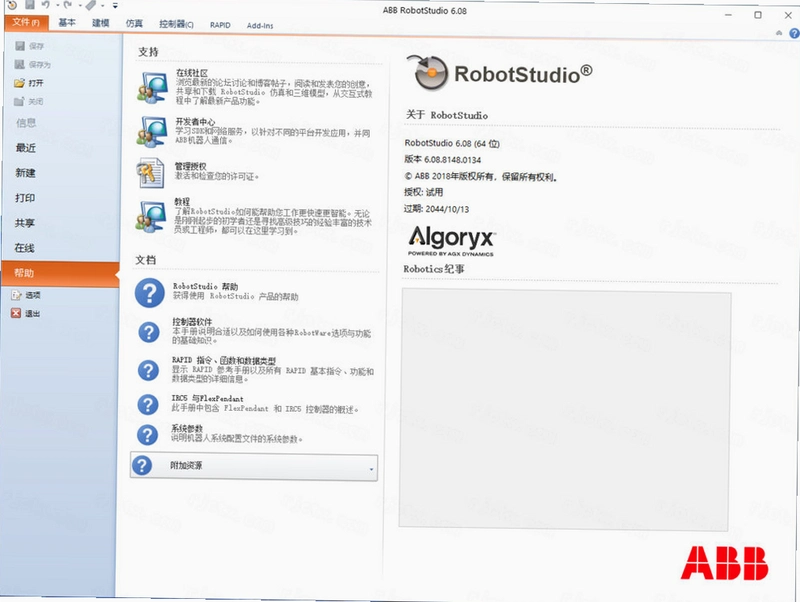Click the redo arrow in quick access toolbar
The width and height of the screenshot is (800, 602).
[68, 5]
